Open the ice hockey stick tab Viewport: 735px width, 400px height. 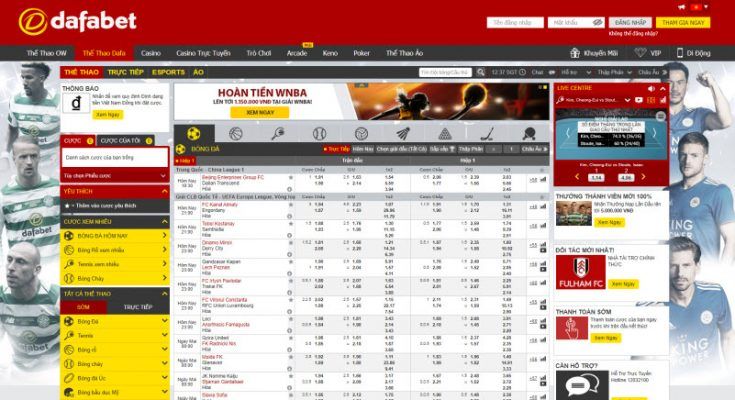tap(487, 134)
